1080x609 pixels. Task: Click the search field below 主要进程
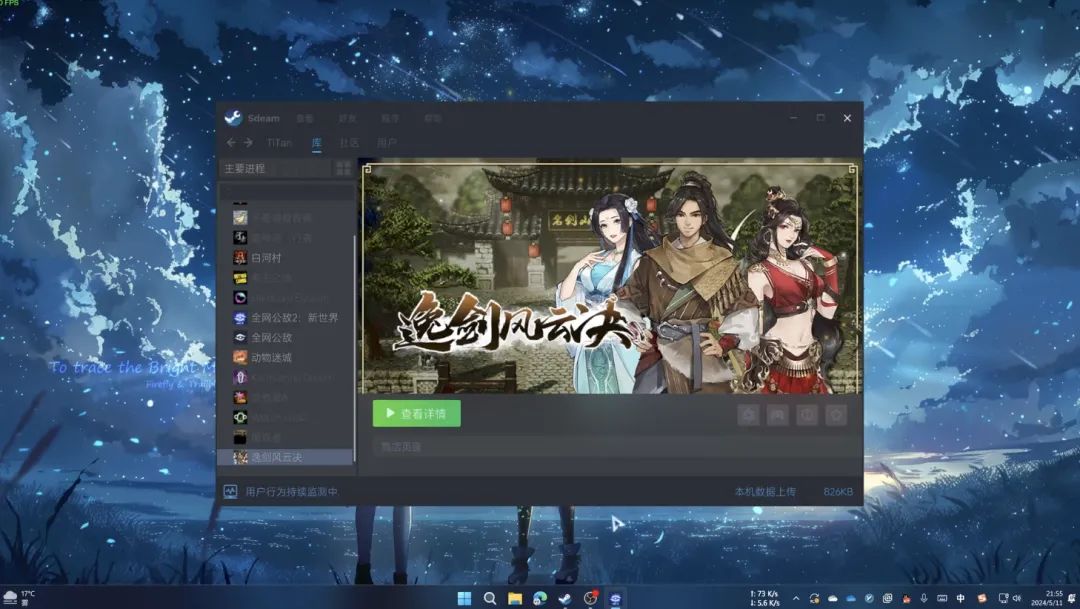click(x=287, y=191)
